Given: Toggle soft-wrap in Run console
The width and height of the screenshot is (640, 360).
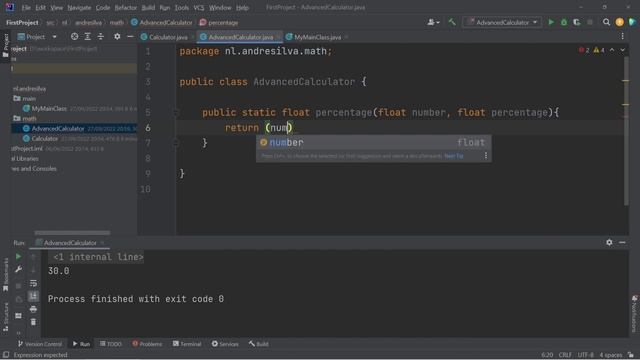Looking at the screenshot, I should [x=33, y=283].
